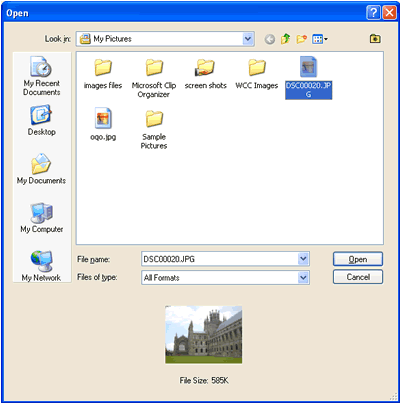This screenshot has width=400, height=403.
Task: Open My Network places shortcut
Action: (41, 266)
